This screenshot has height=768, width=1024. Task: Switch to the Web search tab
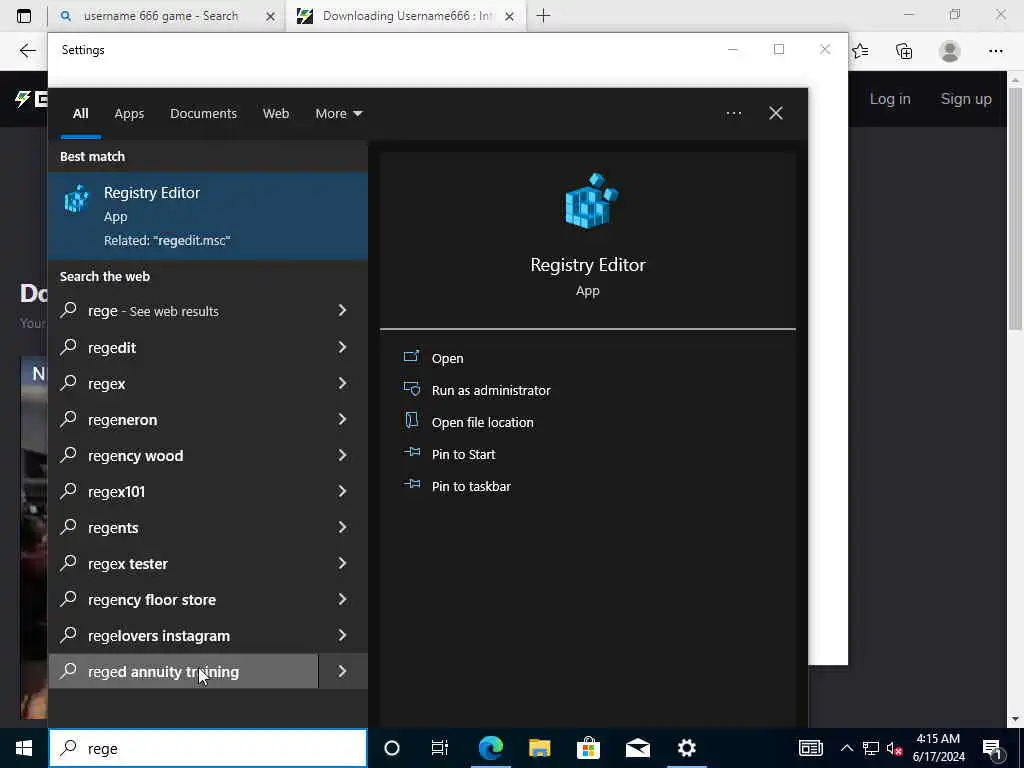click(276, 114)
